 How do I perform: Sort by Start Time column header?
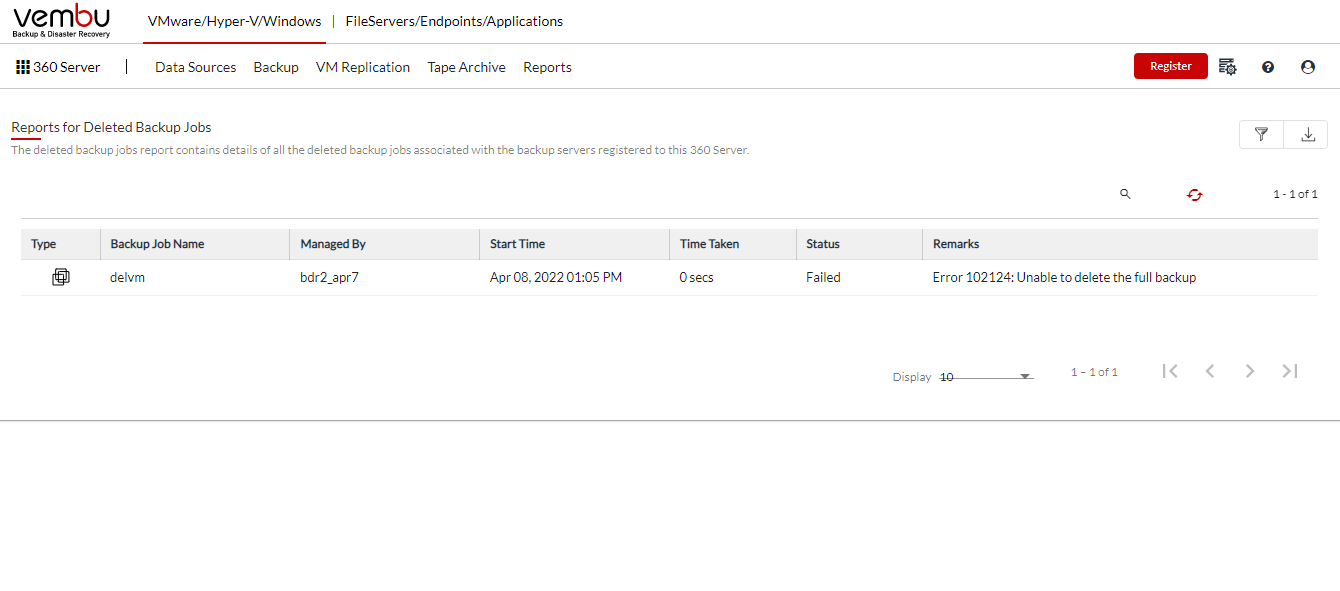tap(517, 244)
